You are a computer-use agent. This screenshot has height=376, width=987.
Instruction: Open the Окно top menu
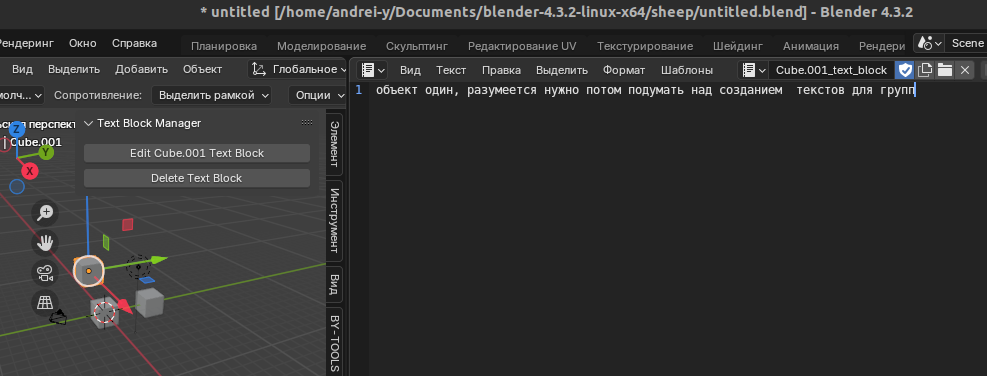(x=83, y=43)
